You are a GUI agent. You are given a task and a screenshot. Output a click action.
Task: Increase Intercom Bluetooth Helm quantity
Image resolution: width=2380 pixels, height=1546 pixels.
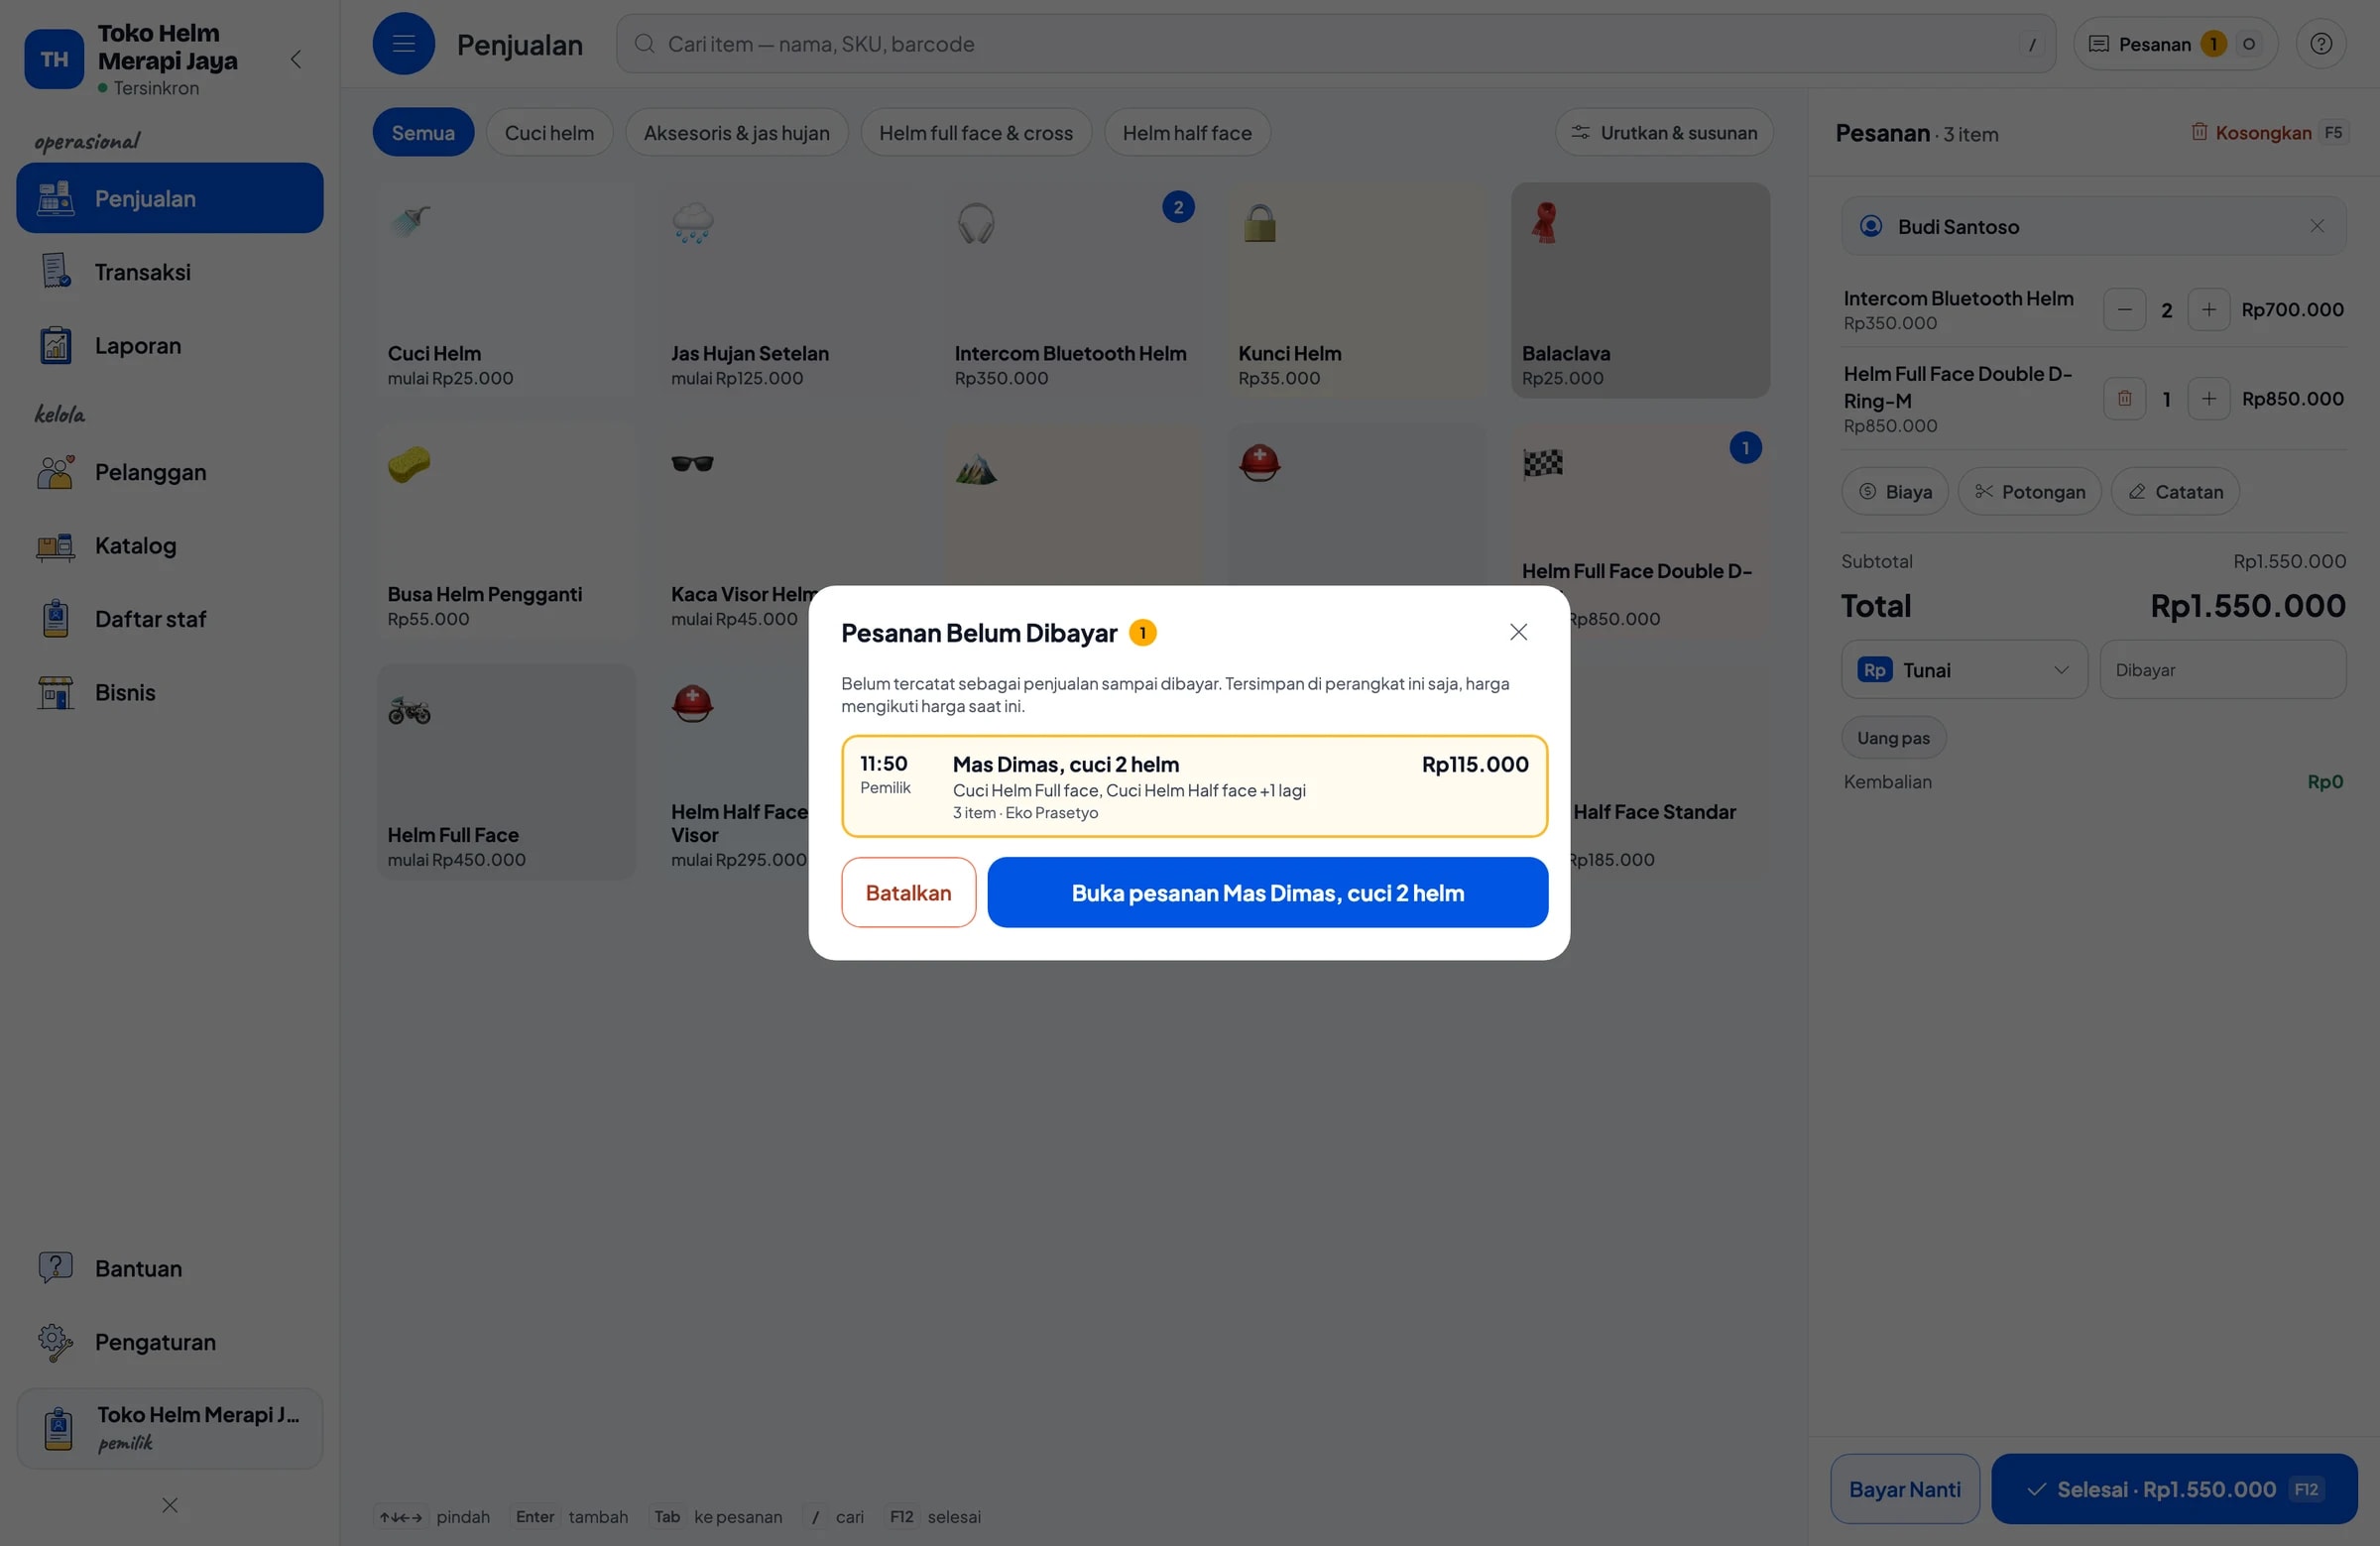pyautogui.click(x=2208, y=310)
